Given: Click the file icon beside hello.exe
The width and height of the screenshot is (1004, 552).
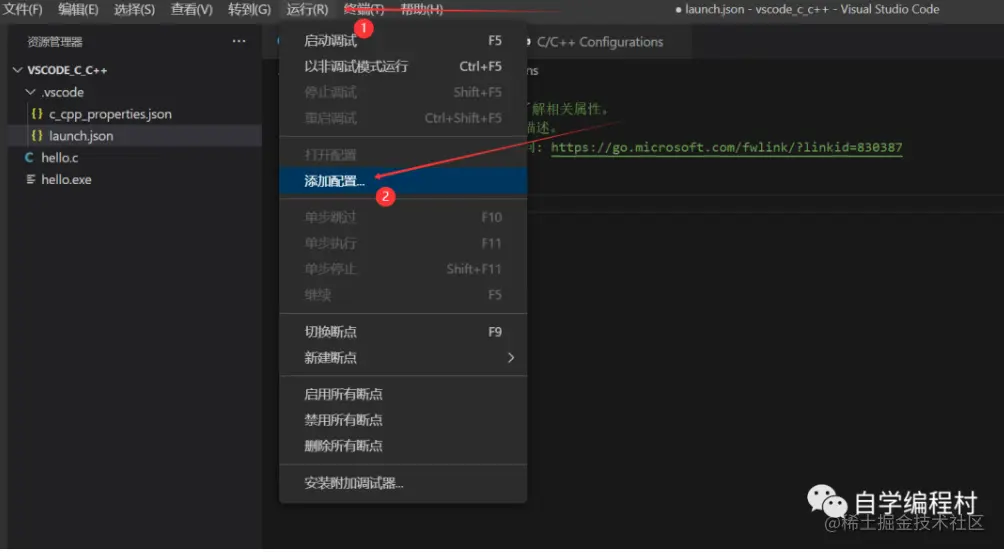Looking at the screenshot, I should (30, 179).
